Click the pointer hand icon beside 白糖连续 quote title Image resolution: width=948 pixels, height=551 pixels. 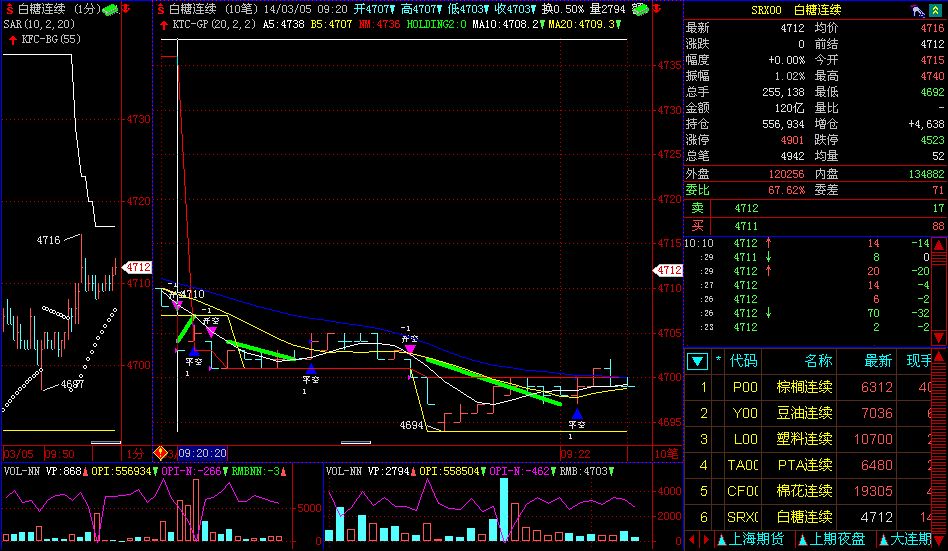click(916, 10)
